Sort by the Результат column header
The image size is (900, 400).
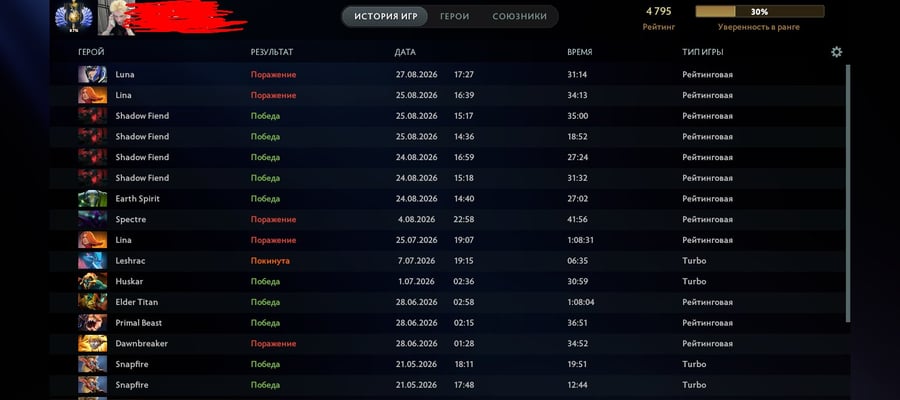[271, 52]
